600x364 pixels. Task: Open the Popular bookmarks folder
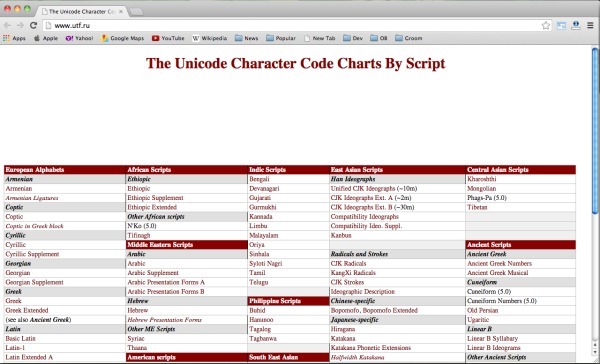281,38
